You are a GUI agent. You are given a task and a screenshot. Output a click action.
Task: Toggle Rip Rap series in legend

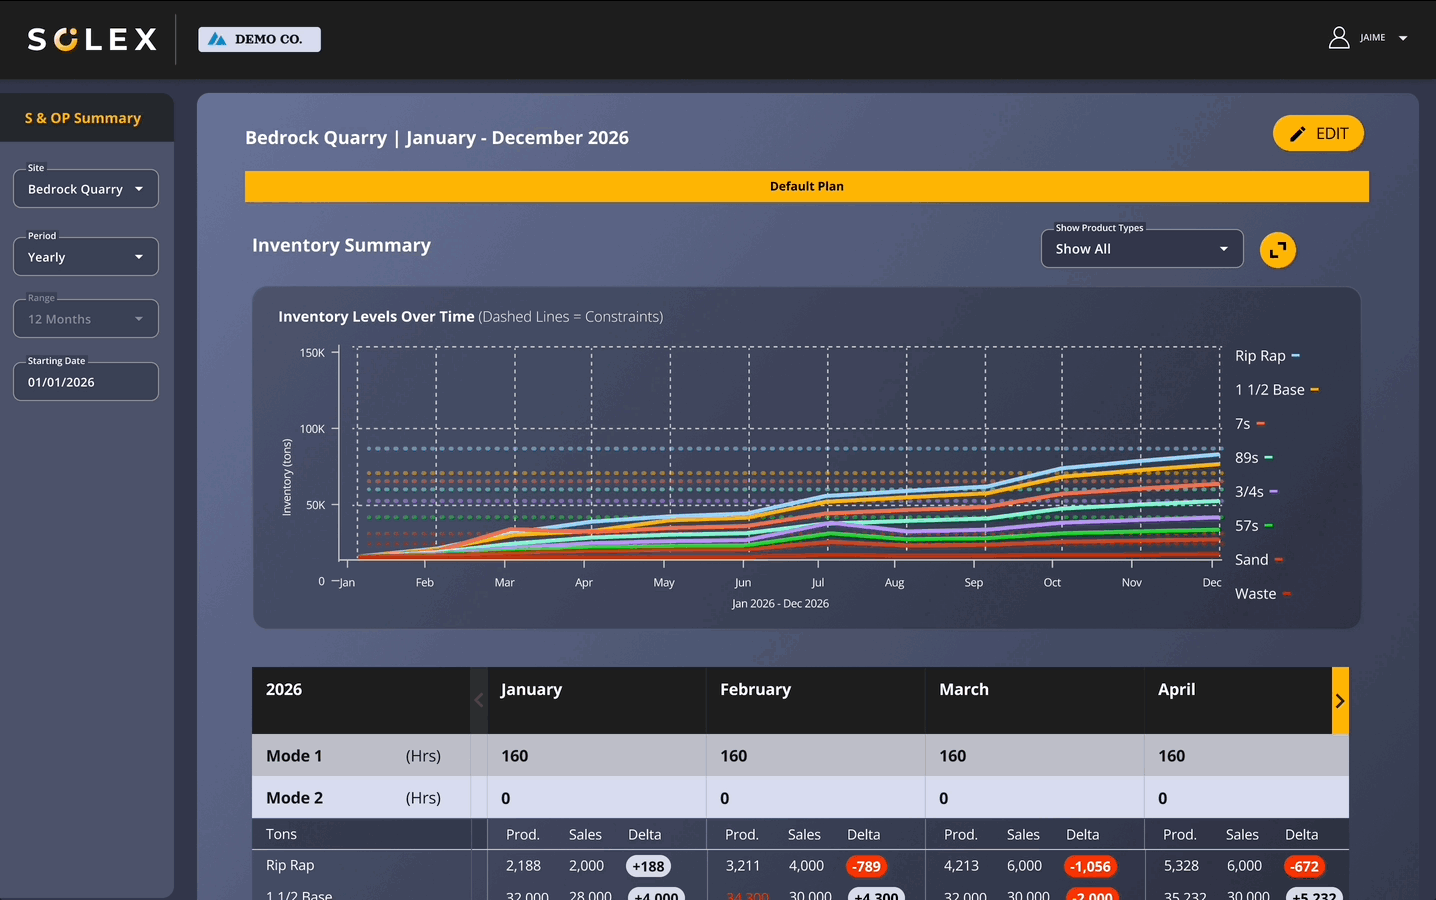click(x=1266, y=356)
